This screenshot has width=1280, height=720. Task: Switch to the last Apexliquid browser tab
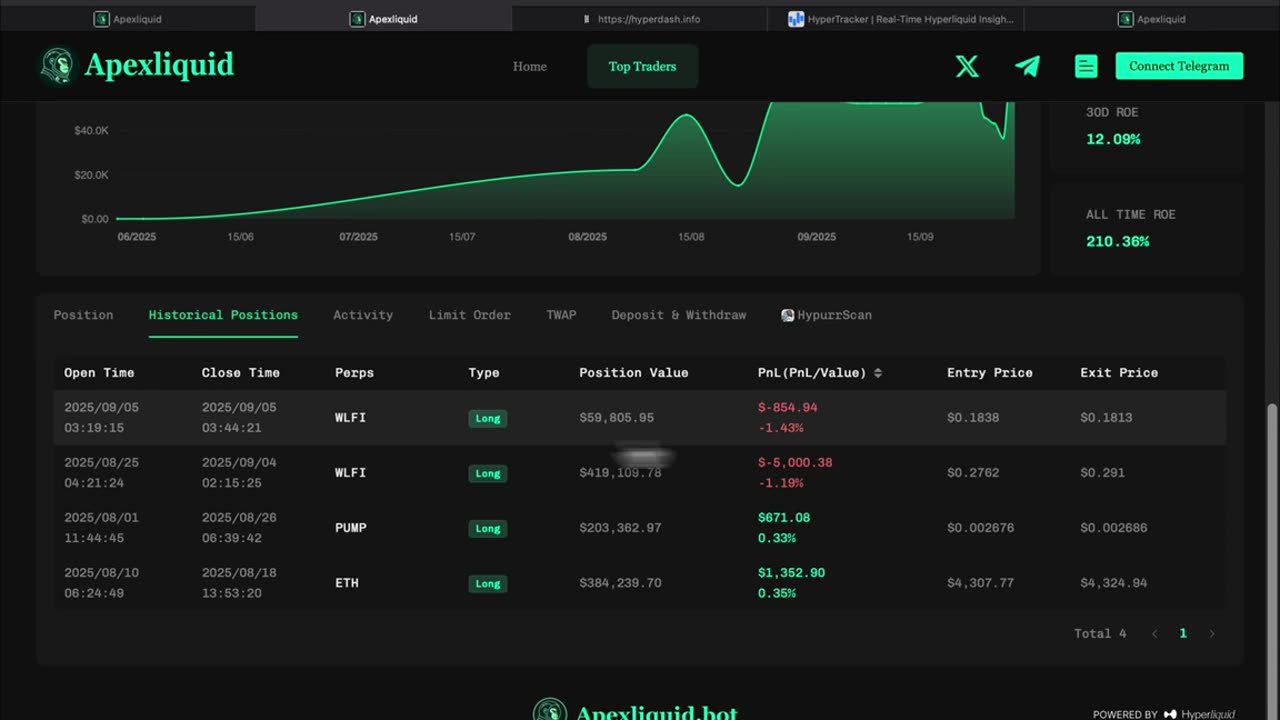(1152, 19)
